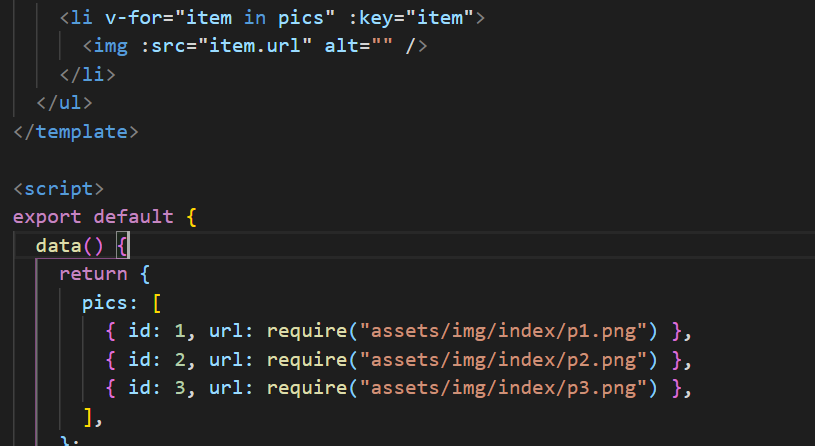The width and height of the screenshot is (815, 446).
Task: Click the :key attribute name
Action: (370, 17)
